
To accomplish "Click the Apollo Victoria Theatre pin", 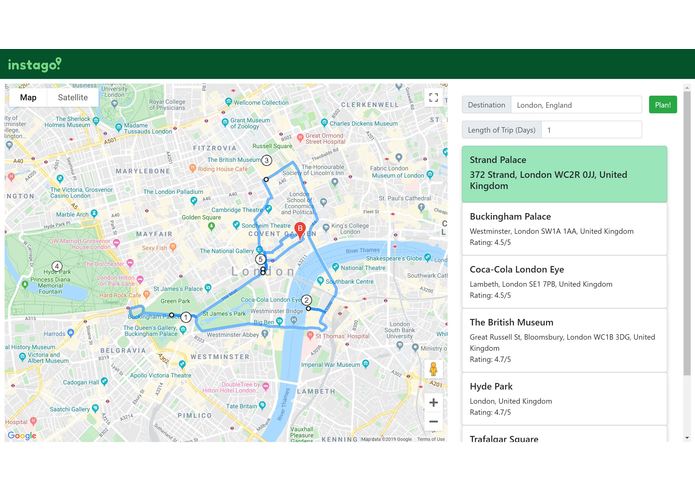I will [182, 364].
